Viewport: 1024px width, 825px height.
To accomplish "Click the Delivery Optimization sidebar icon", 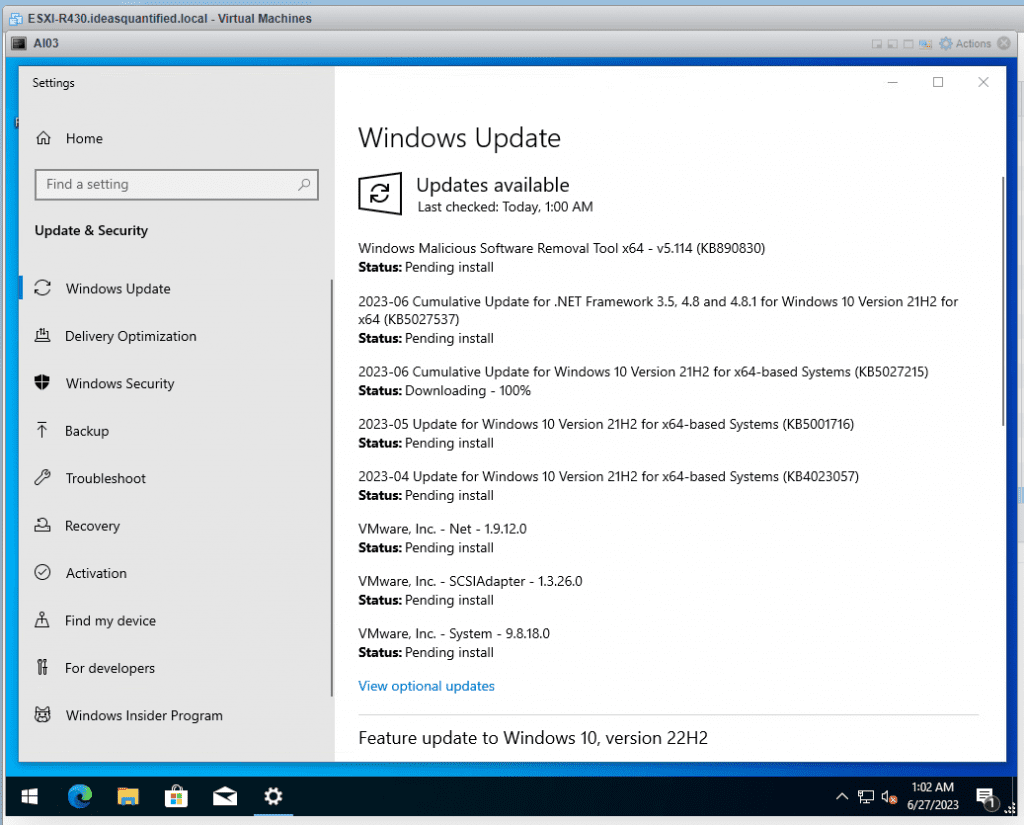I will point(42,336).
